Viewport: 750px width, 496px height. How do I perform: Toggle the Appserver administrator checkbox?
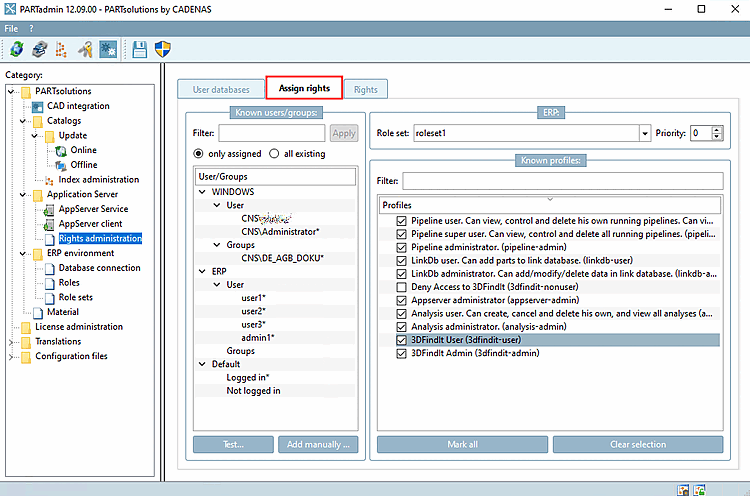401,300
